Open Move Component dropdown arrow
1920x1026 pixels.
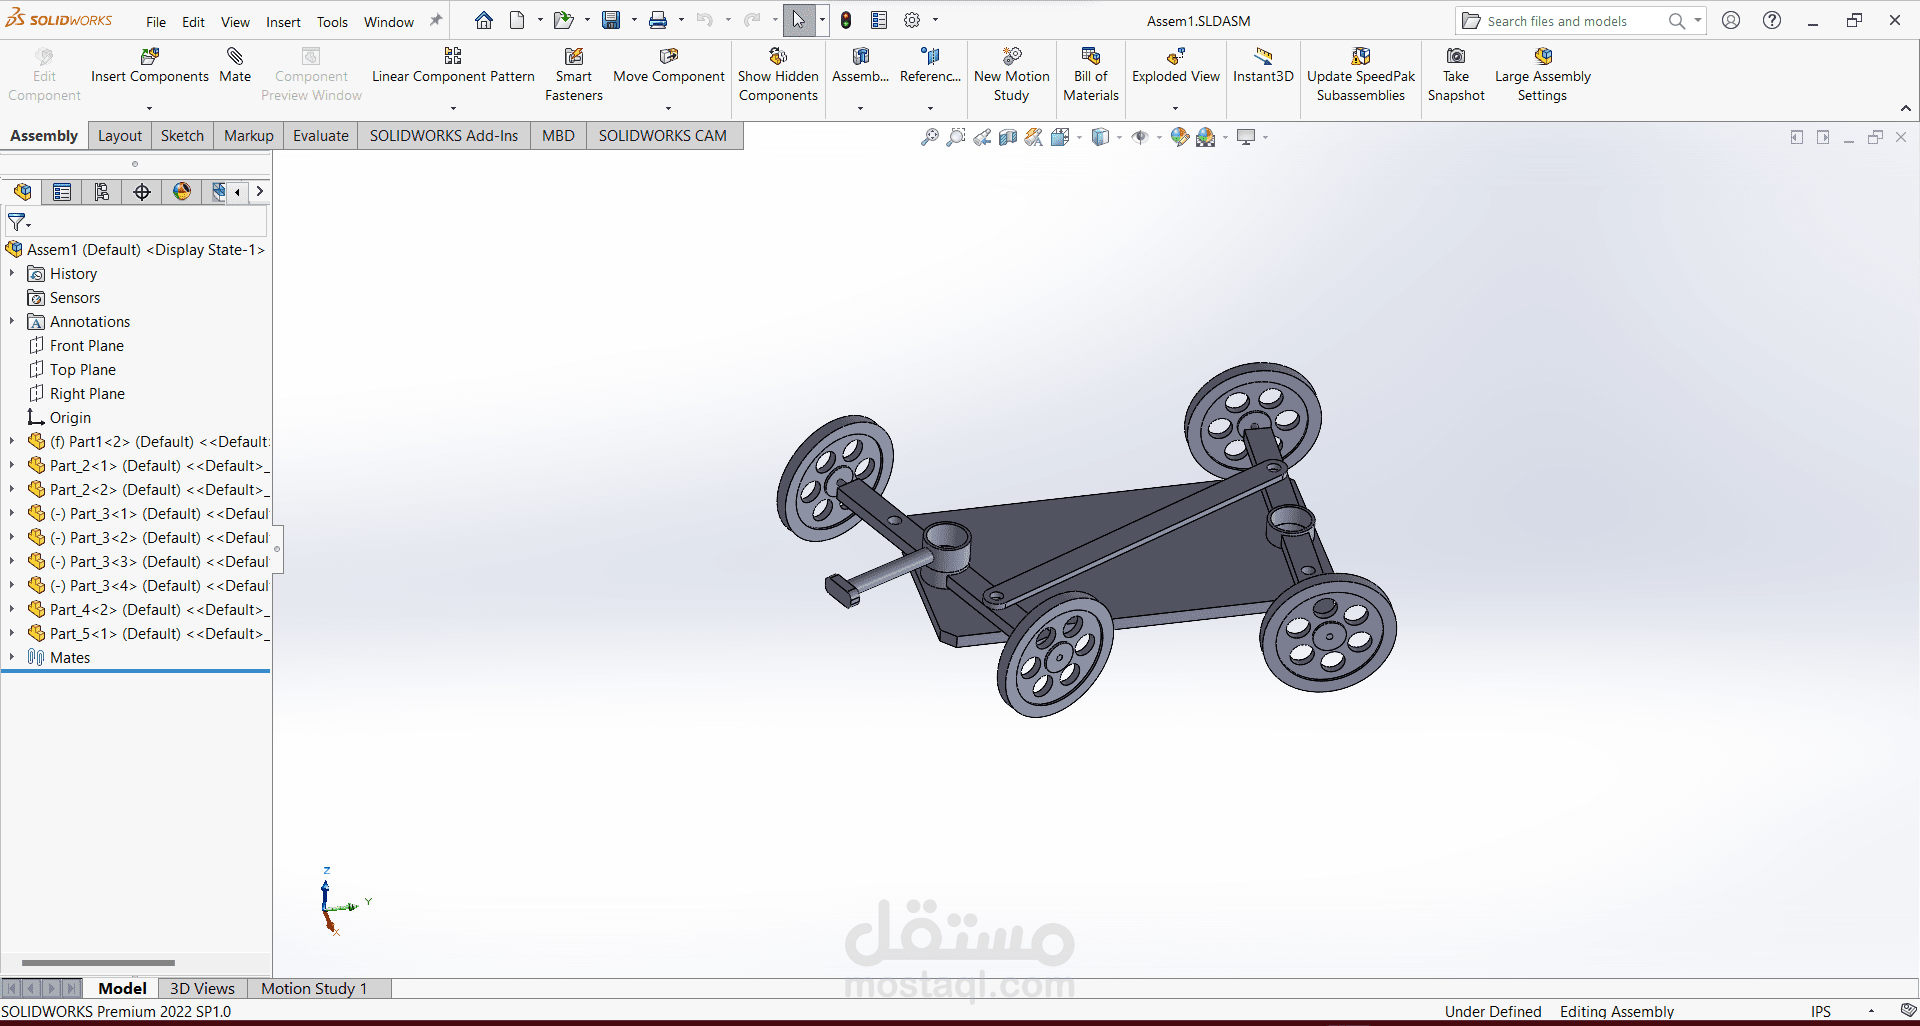[x=668, y=108]
